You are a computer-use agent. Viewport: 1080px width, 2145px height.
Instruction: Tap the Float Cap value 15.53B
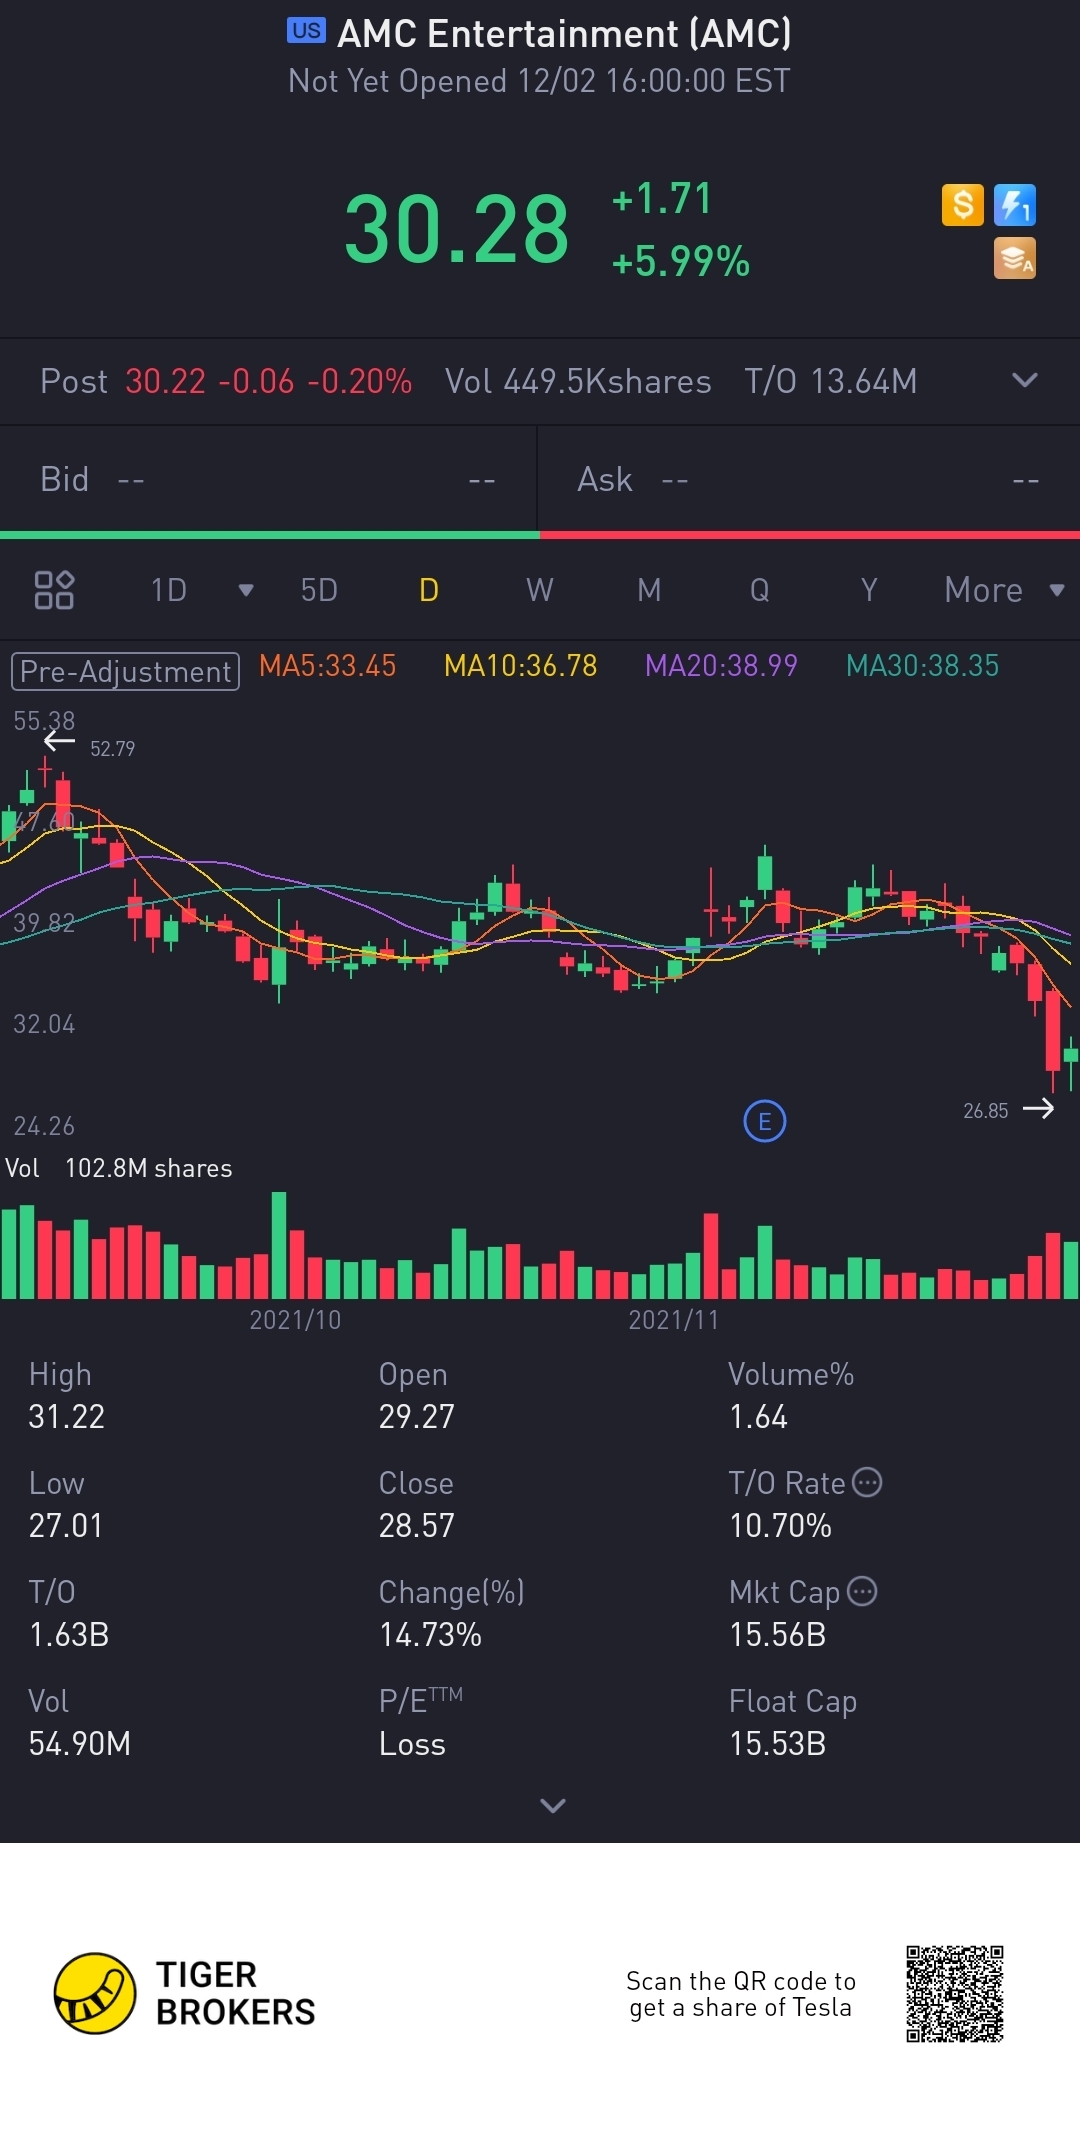(x=778, y=1744)
